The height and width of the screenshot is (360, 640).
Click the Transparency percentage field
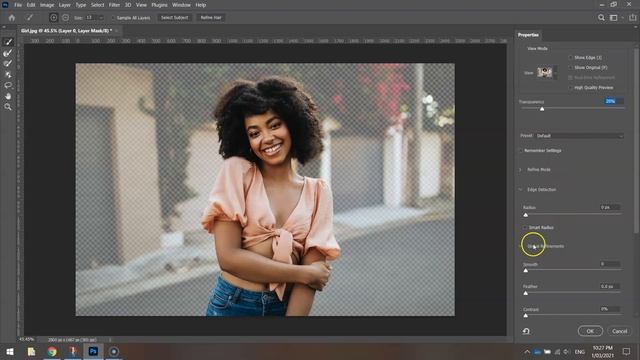click(x=613, y=101)
